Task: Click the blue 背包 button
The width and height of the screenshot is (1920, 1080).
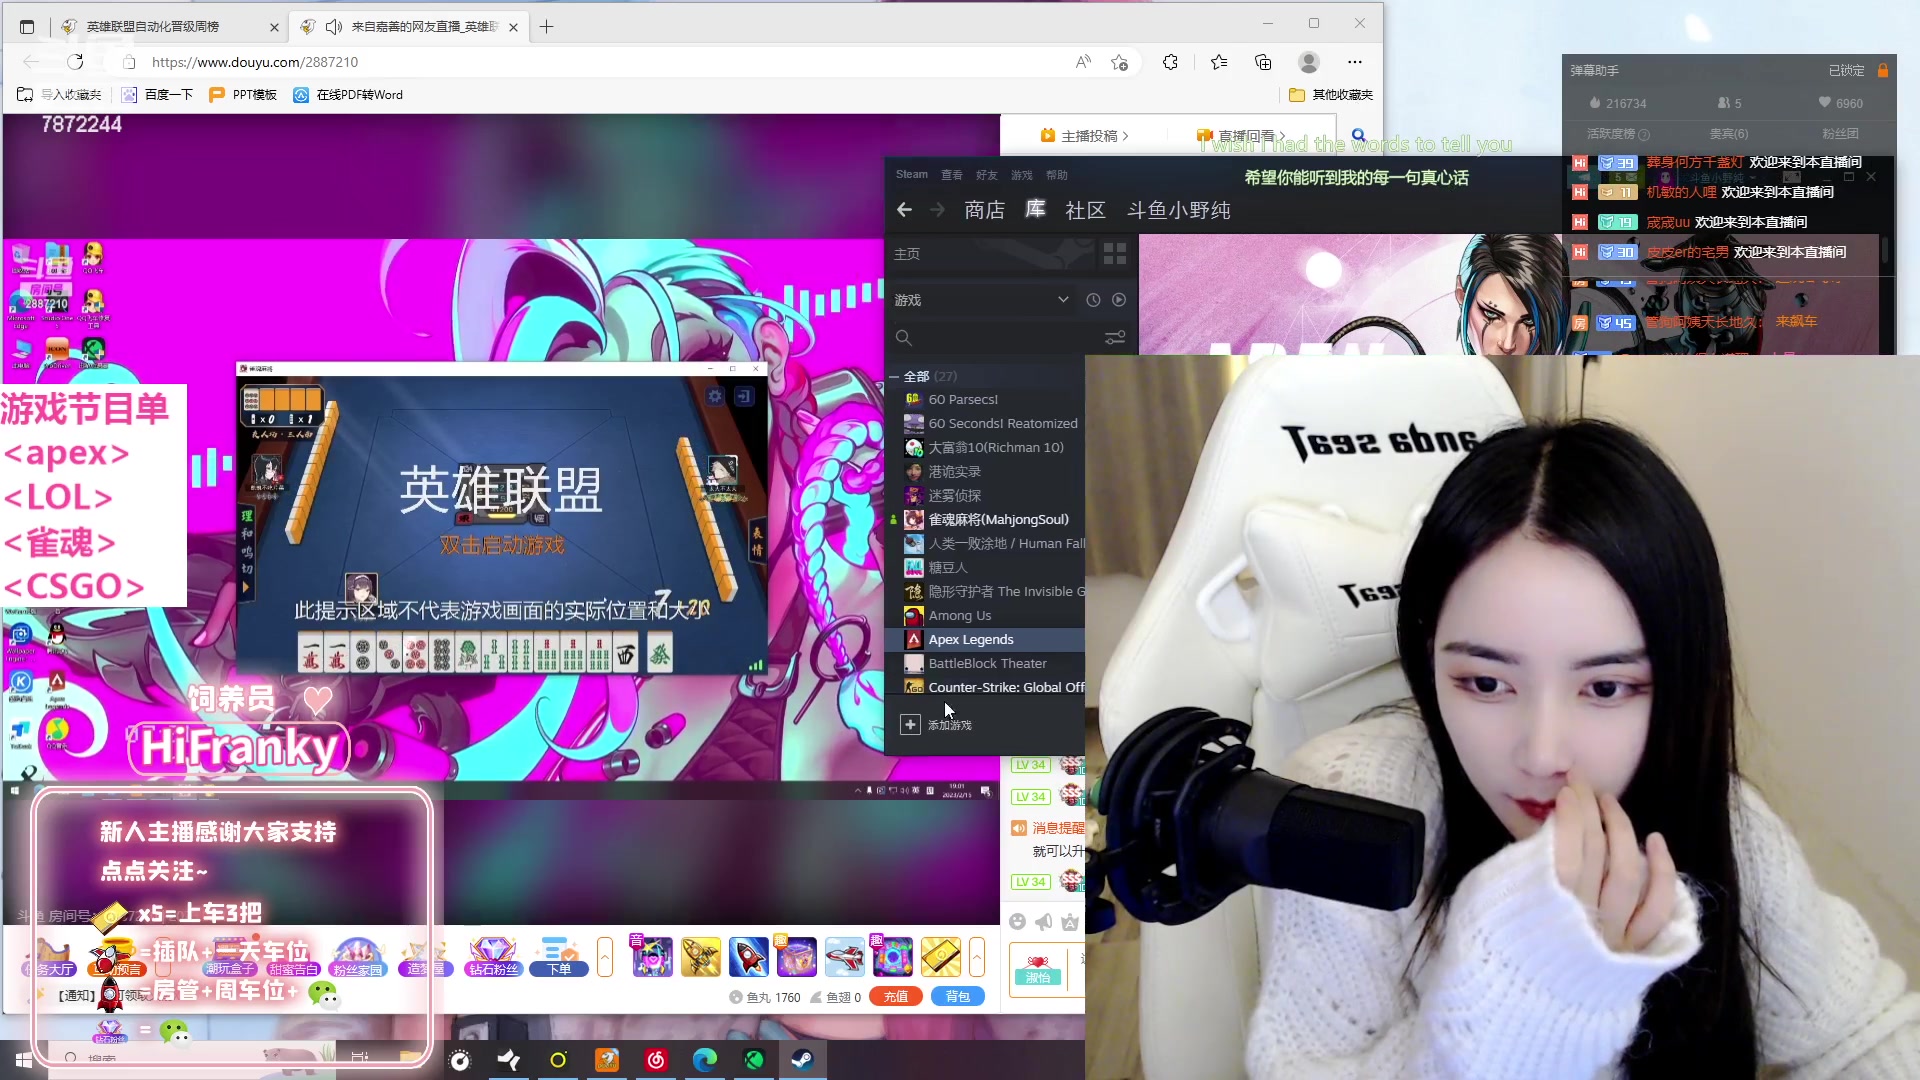Action: tap(957, 997)
